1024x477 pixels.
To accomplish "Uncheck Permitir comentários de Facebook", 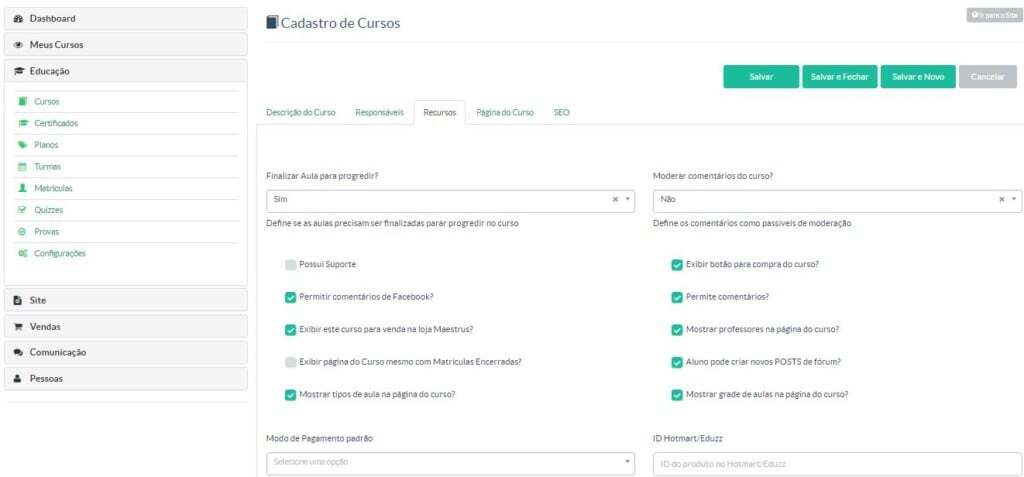I will (290, 297).
